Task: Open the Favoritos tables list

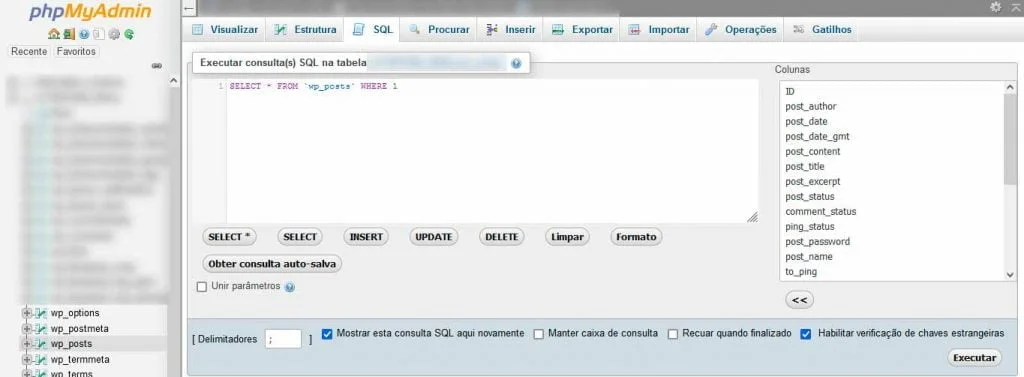Action: [x=76, y=51]
